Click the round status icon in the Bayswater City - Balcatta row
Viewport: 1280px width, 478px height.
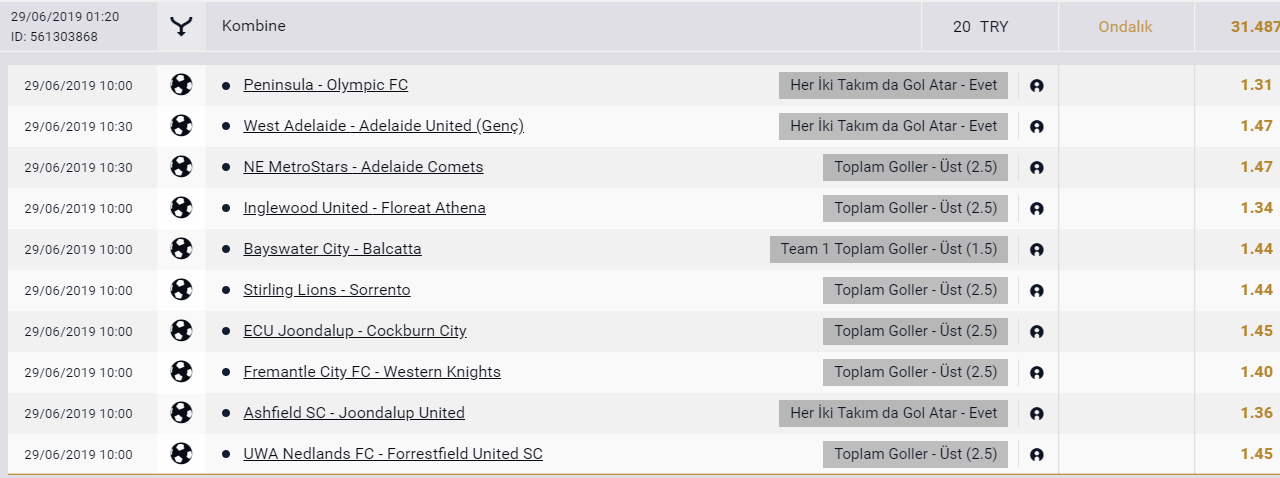[x=1037, y=250]
